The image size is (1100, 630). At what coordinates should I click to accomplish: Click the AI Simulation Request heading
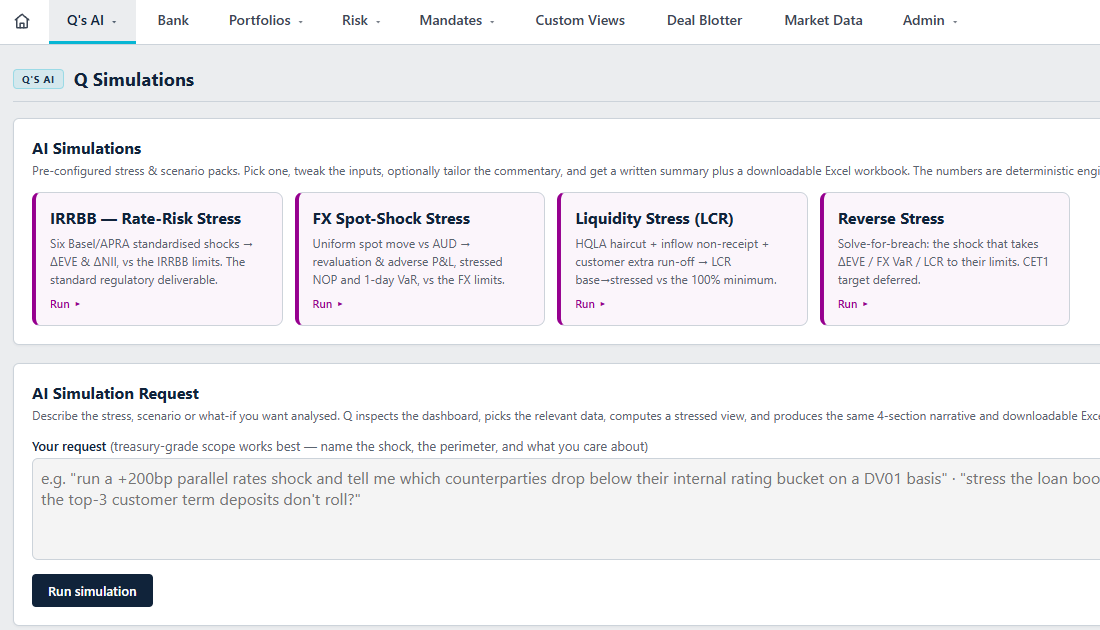point(115,394)
